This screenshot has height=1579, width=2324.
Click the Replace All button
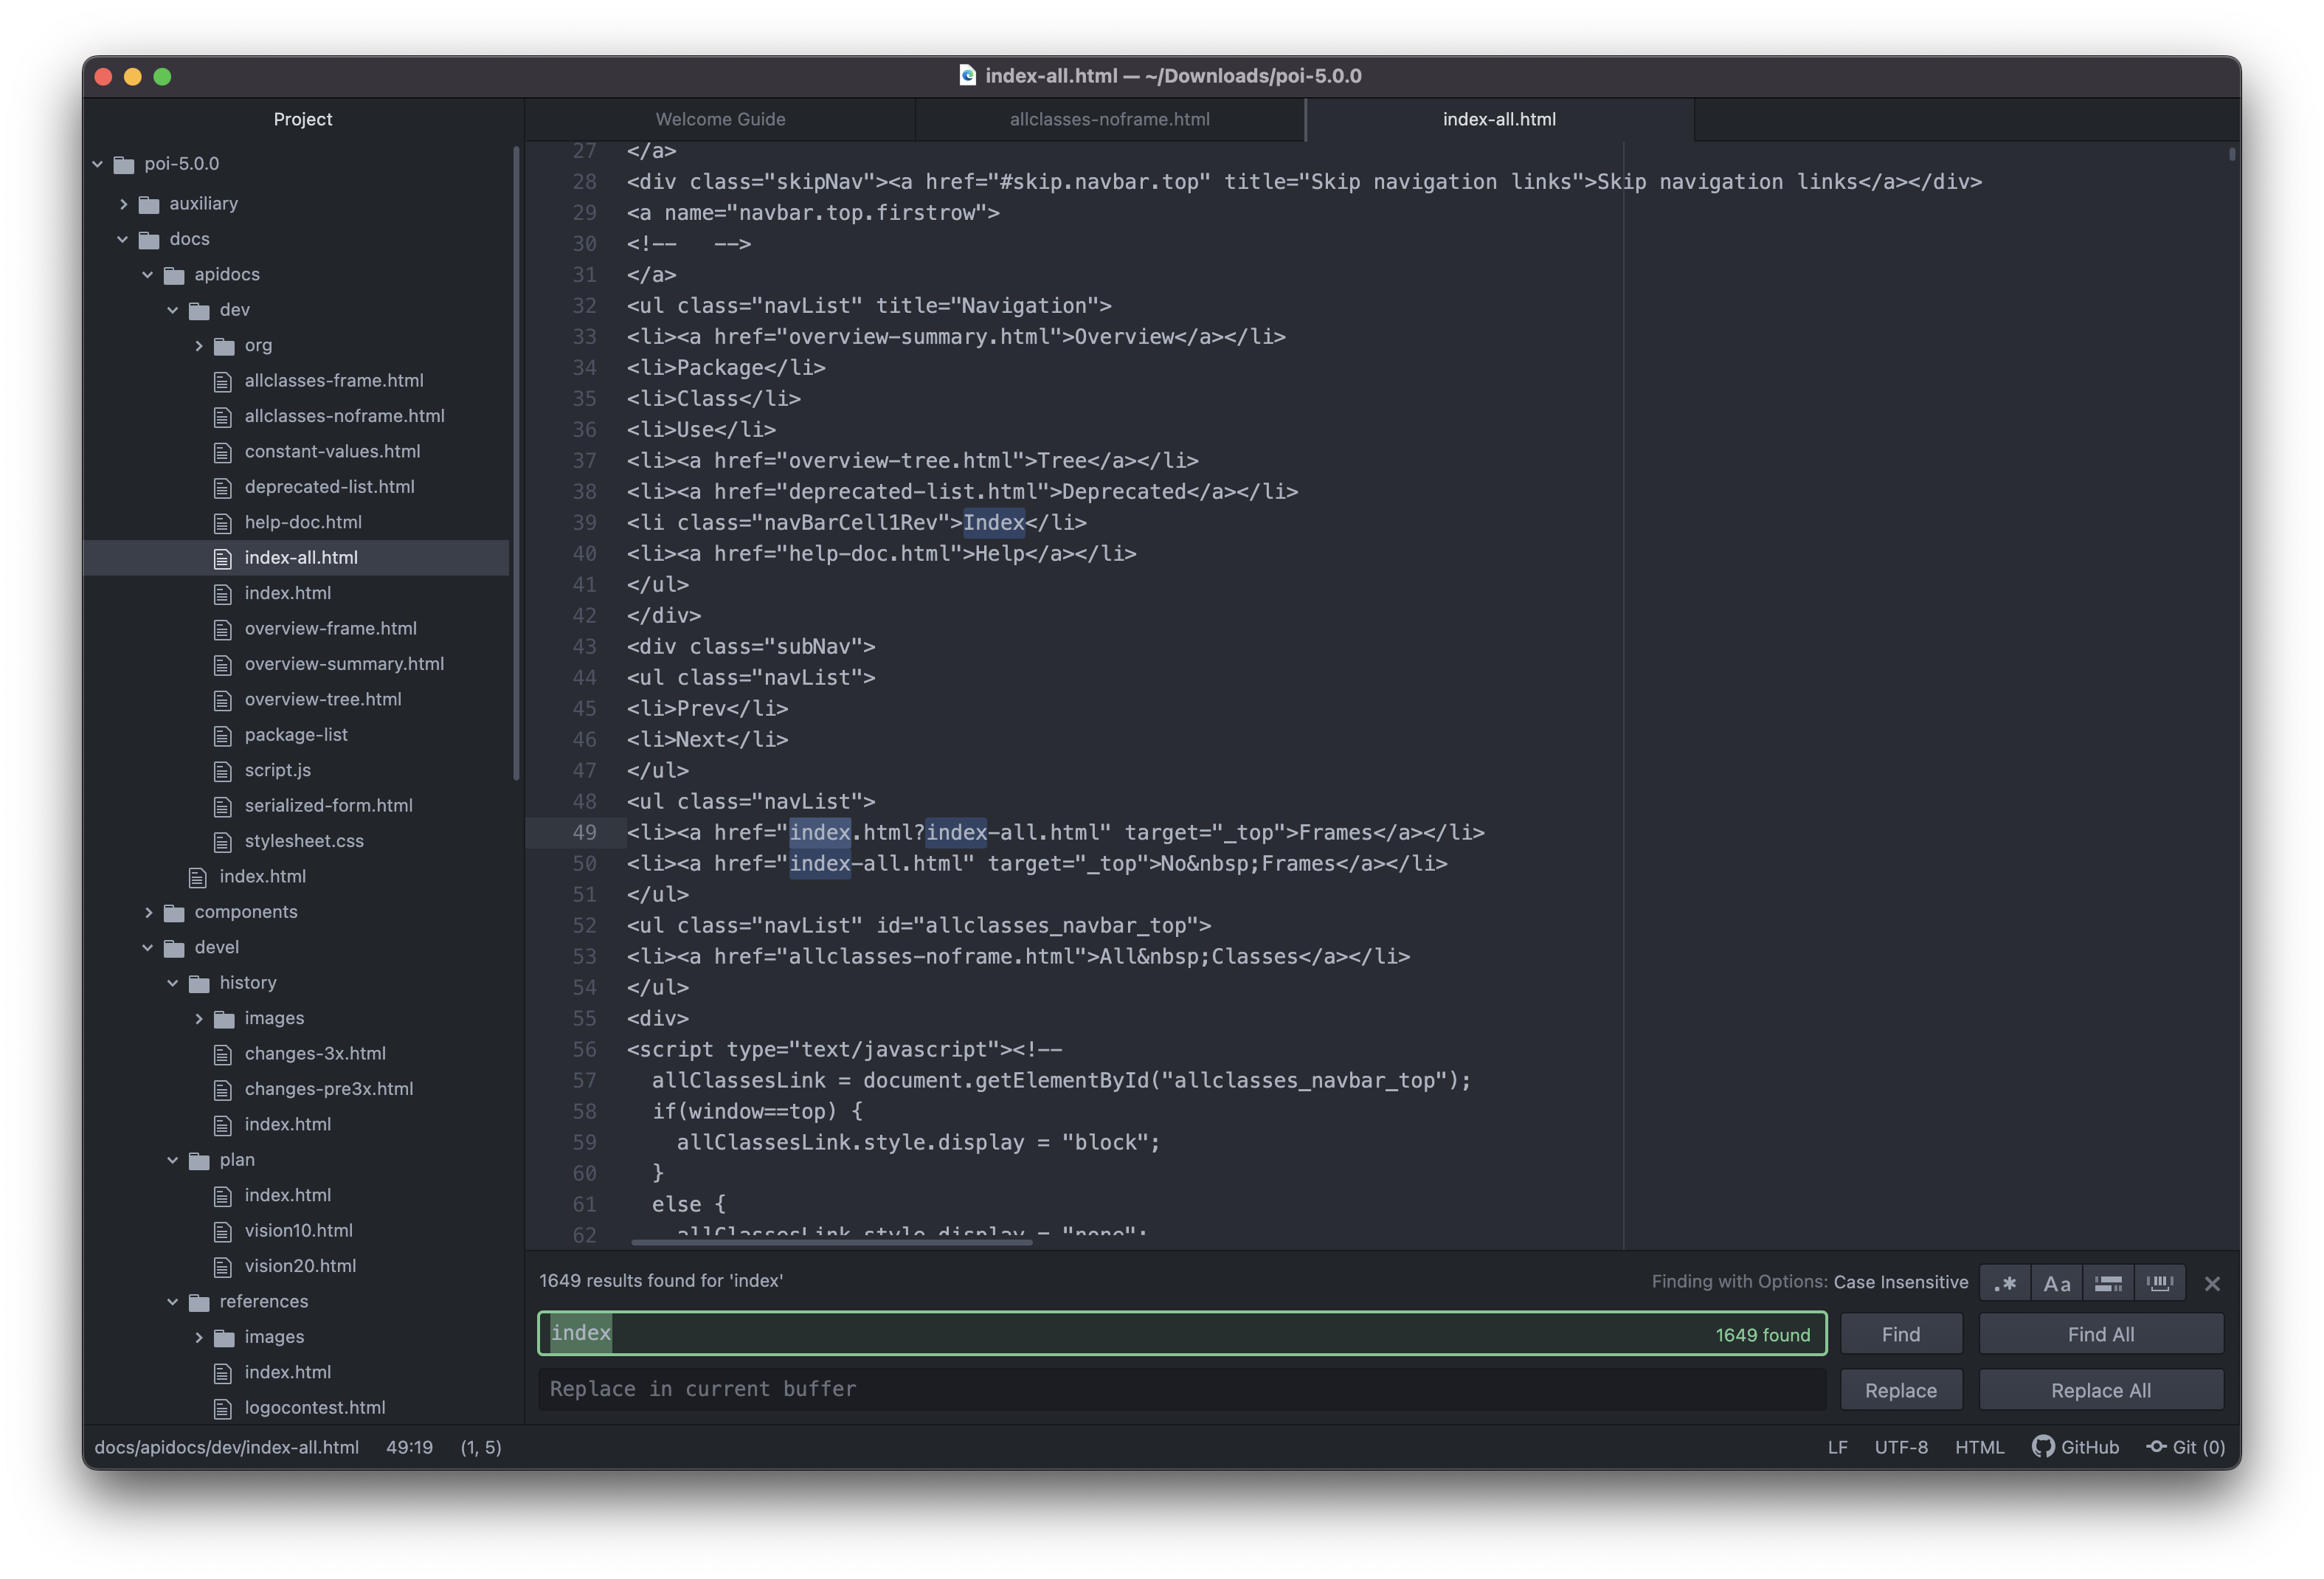[x=2100, y=1390]
